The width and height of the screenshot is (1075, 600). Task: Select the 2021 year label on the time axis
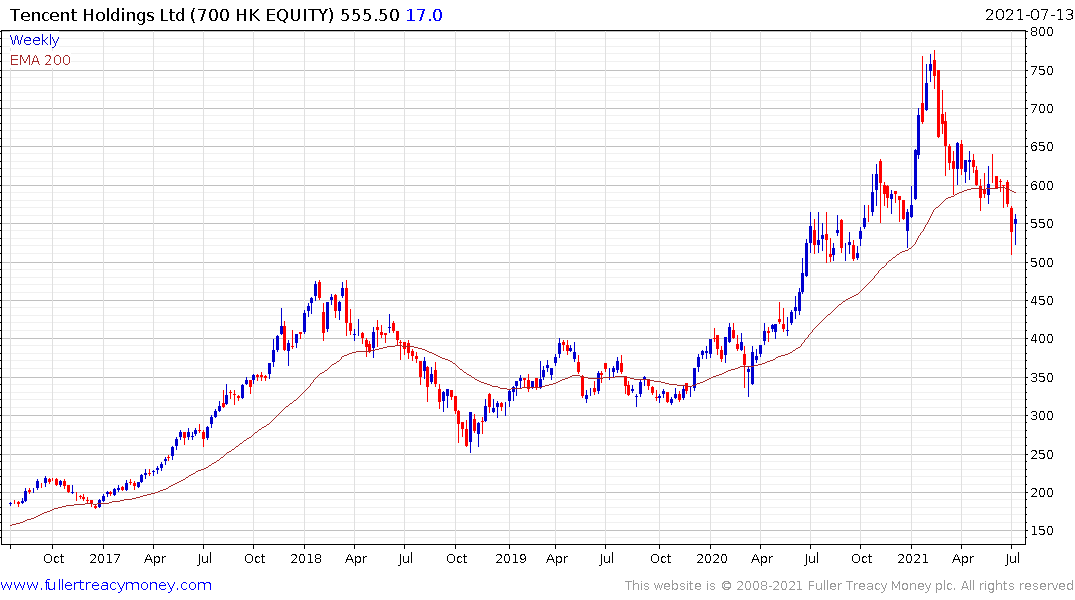click(x=913, y=558)
